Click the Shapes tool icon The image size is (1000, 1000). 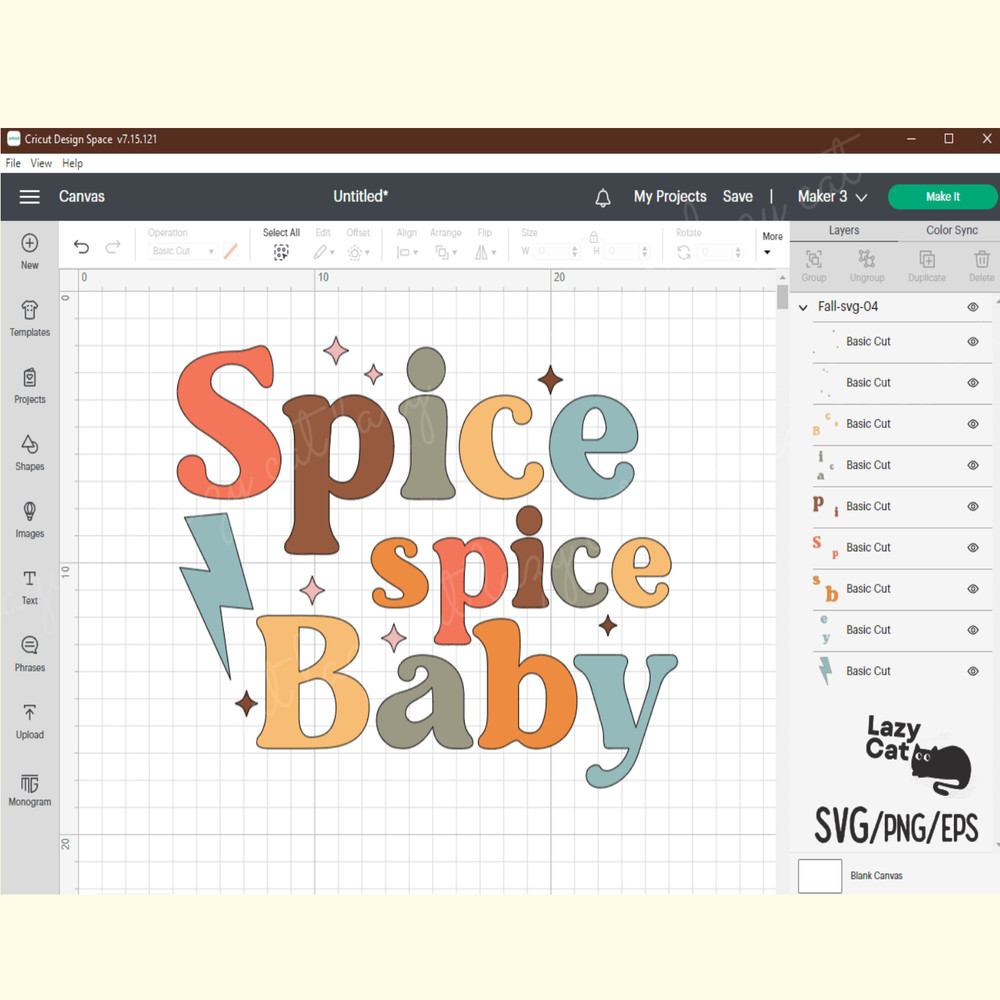(30, 452)
